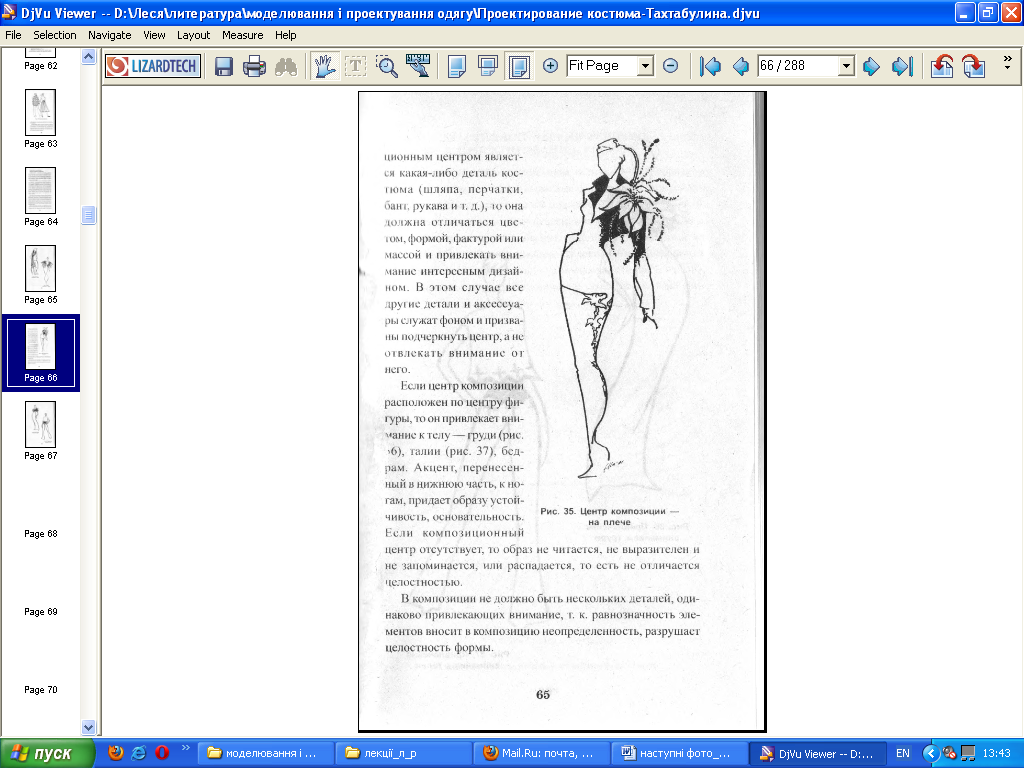This screenshot has height=768, width=1024.
Task: Launch Opera from quick launch
Action: (162, 753)
